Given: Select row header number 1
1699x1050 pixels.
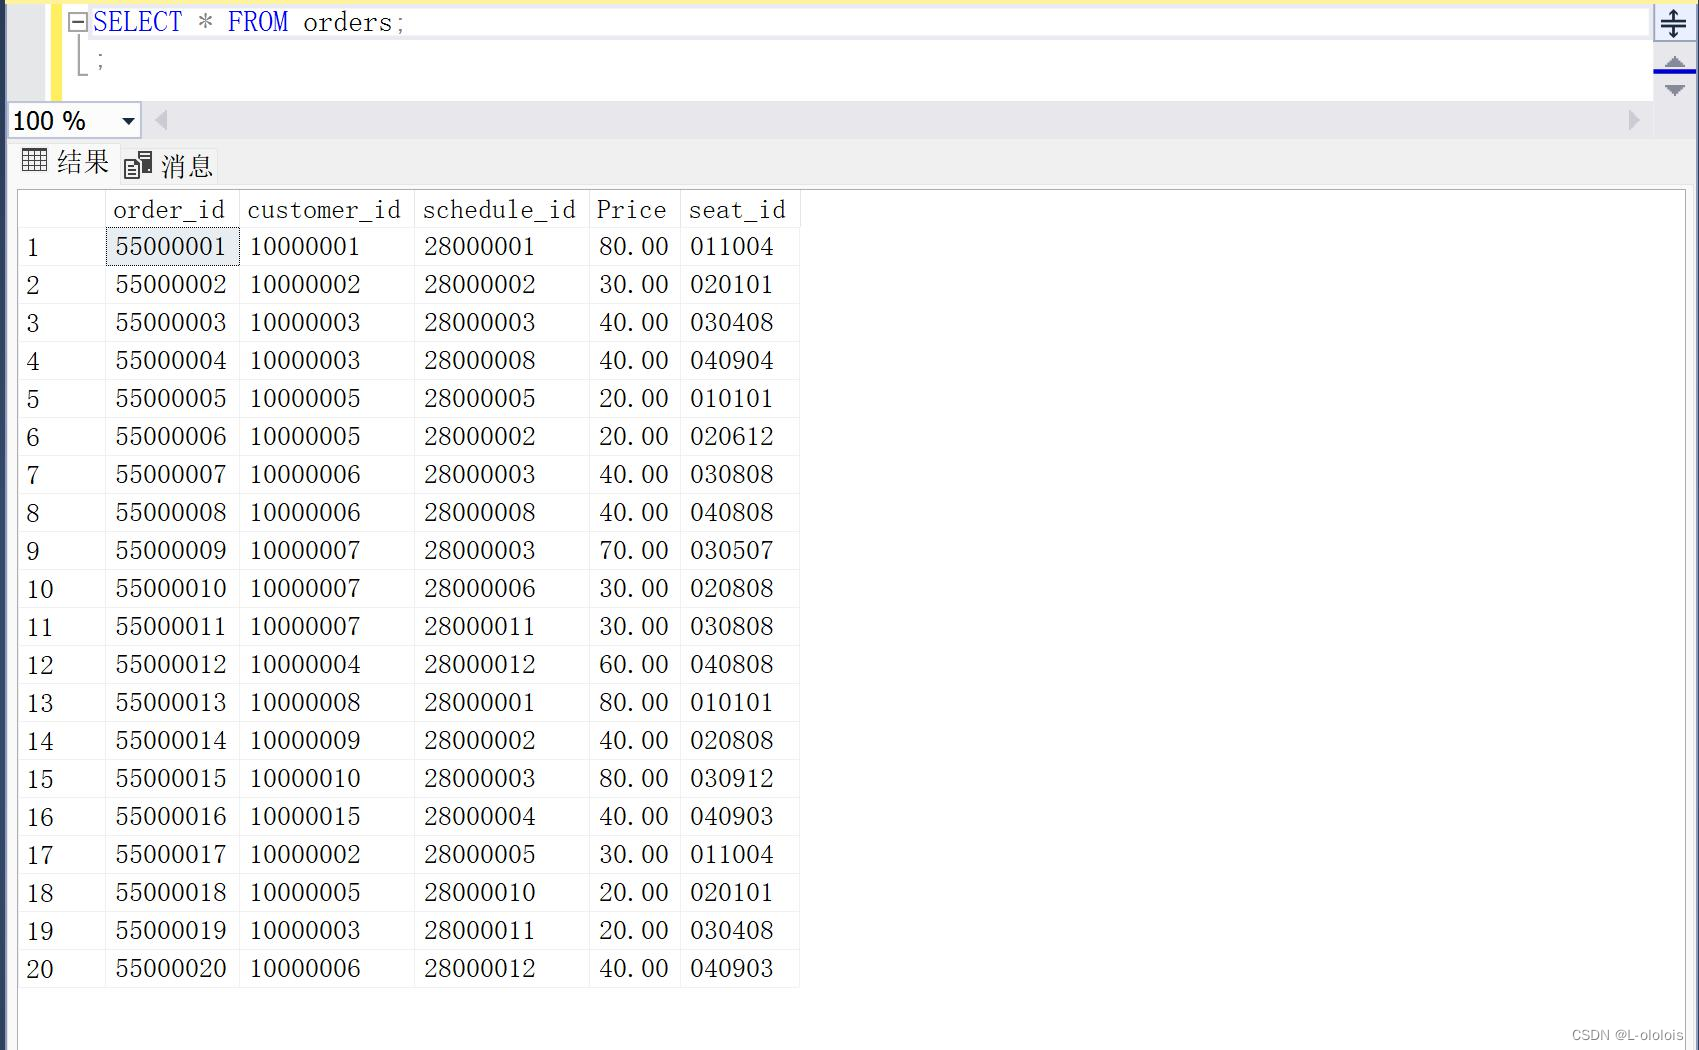Looking at the screenshot, I should tap(61, 247).
